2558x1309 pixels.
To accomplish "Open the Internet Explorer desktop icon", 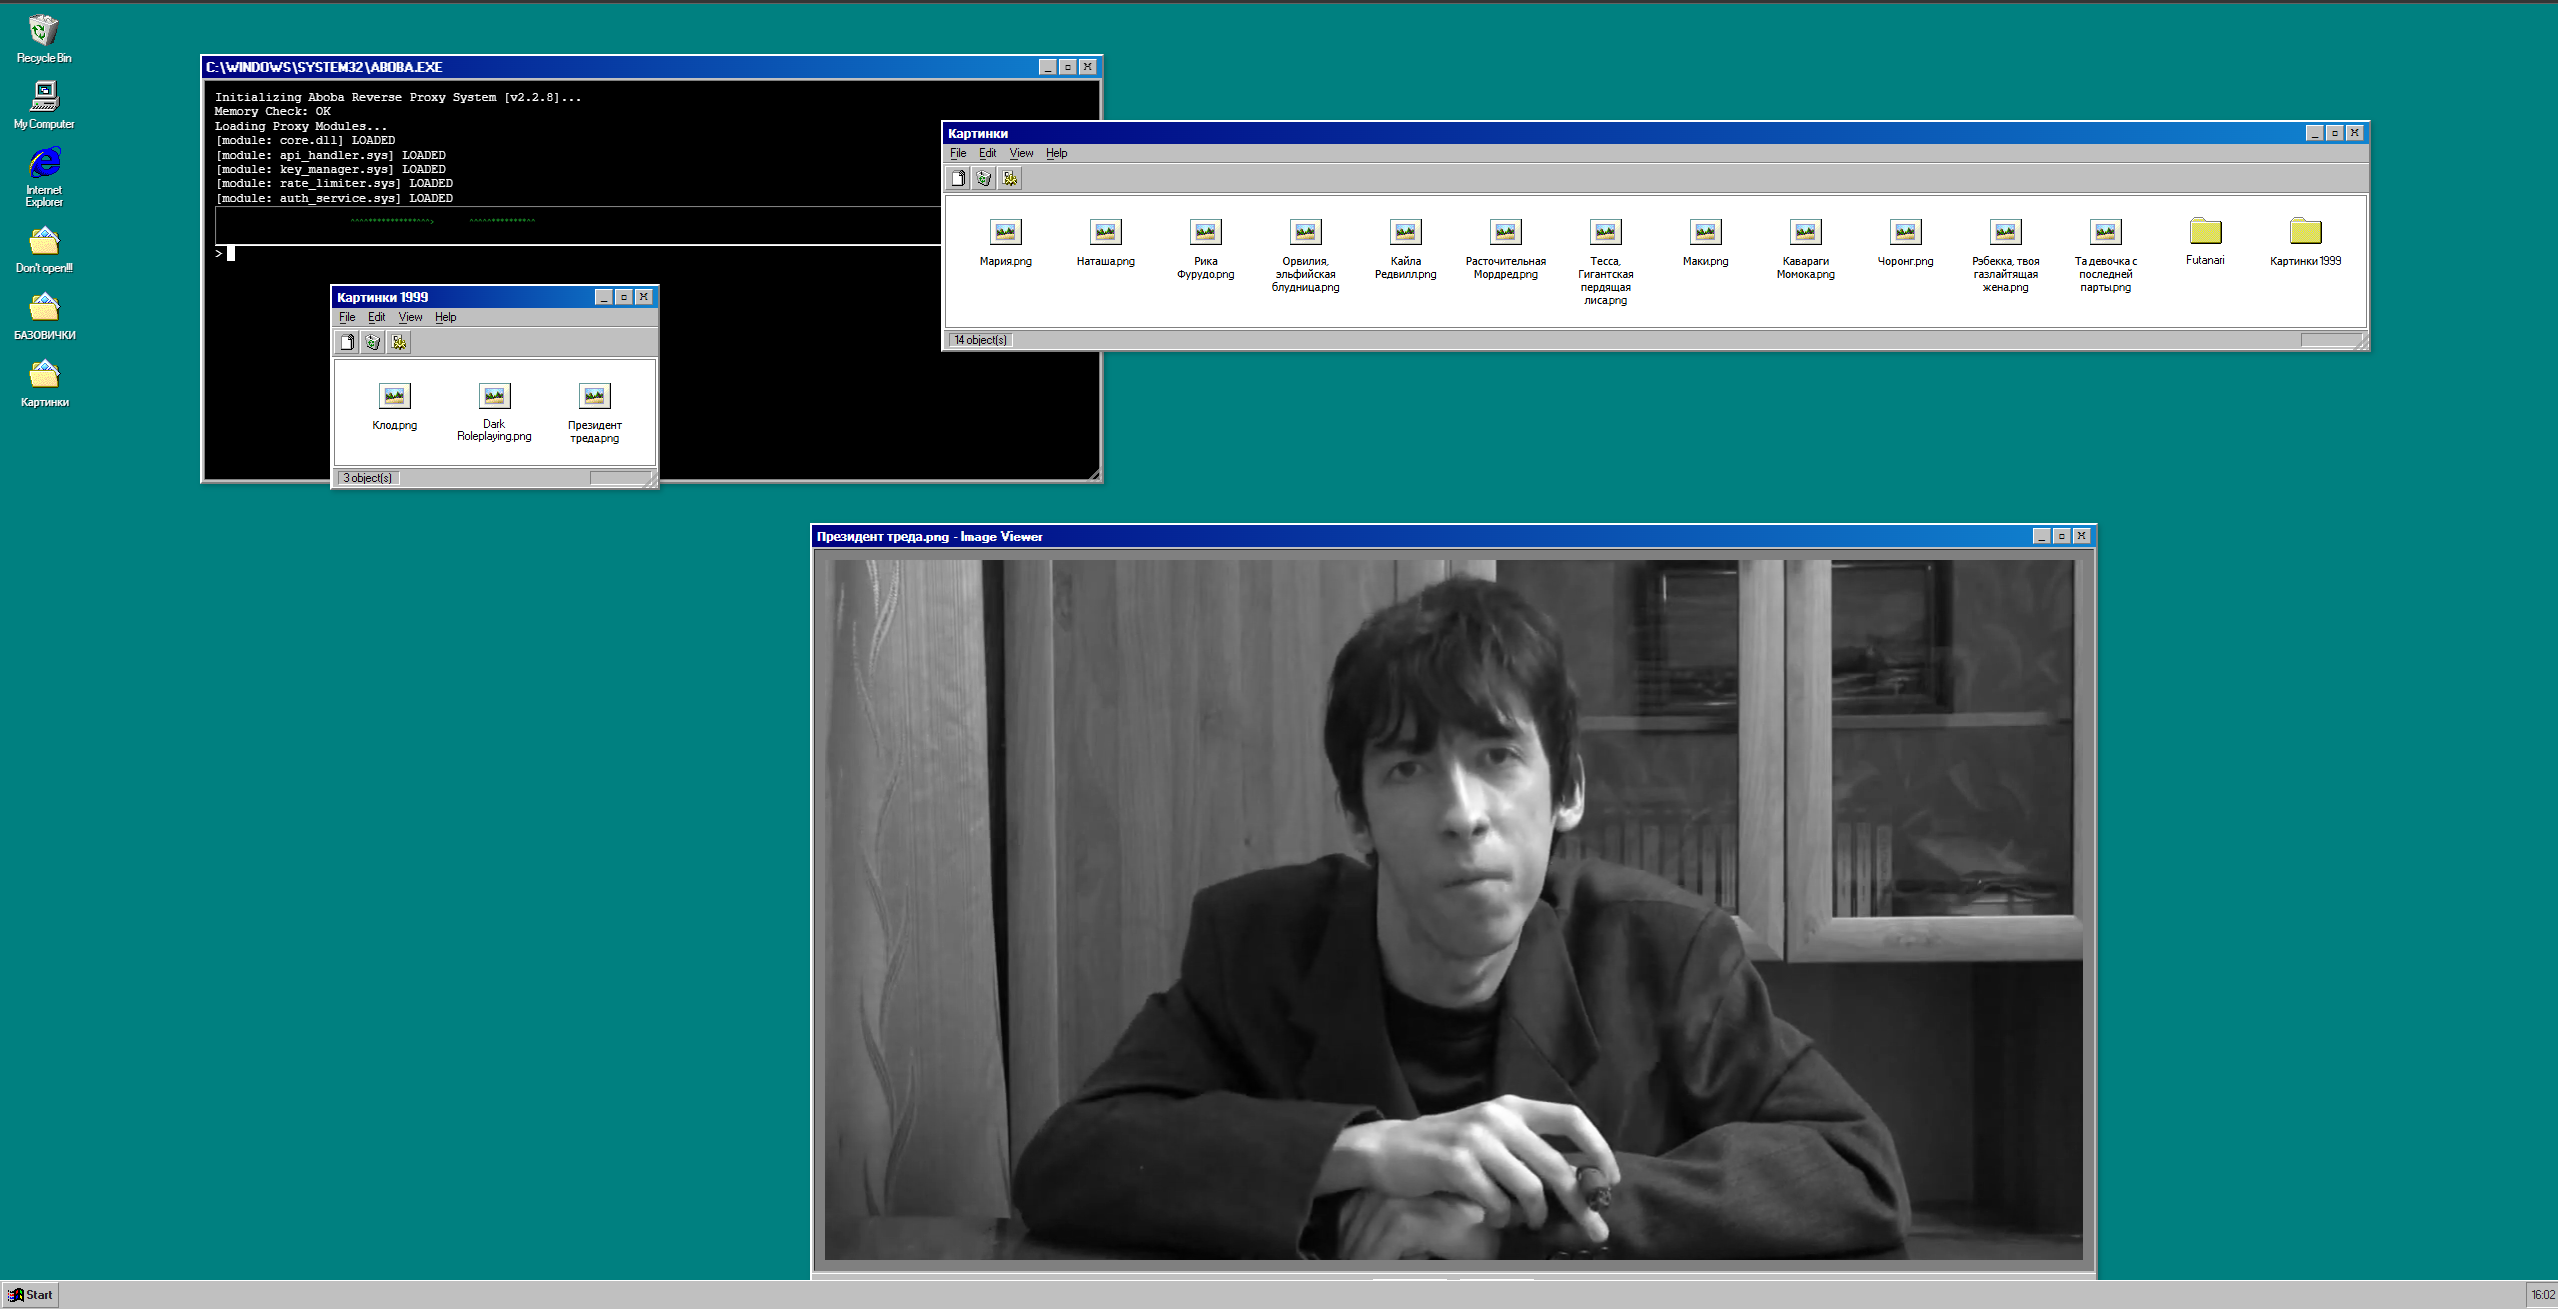I will [44, 163].
